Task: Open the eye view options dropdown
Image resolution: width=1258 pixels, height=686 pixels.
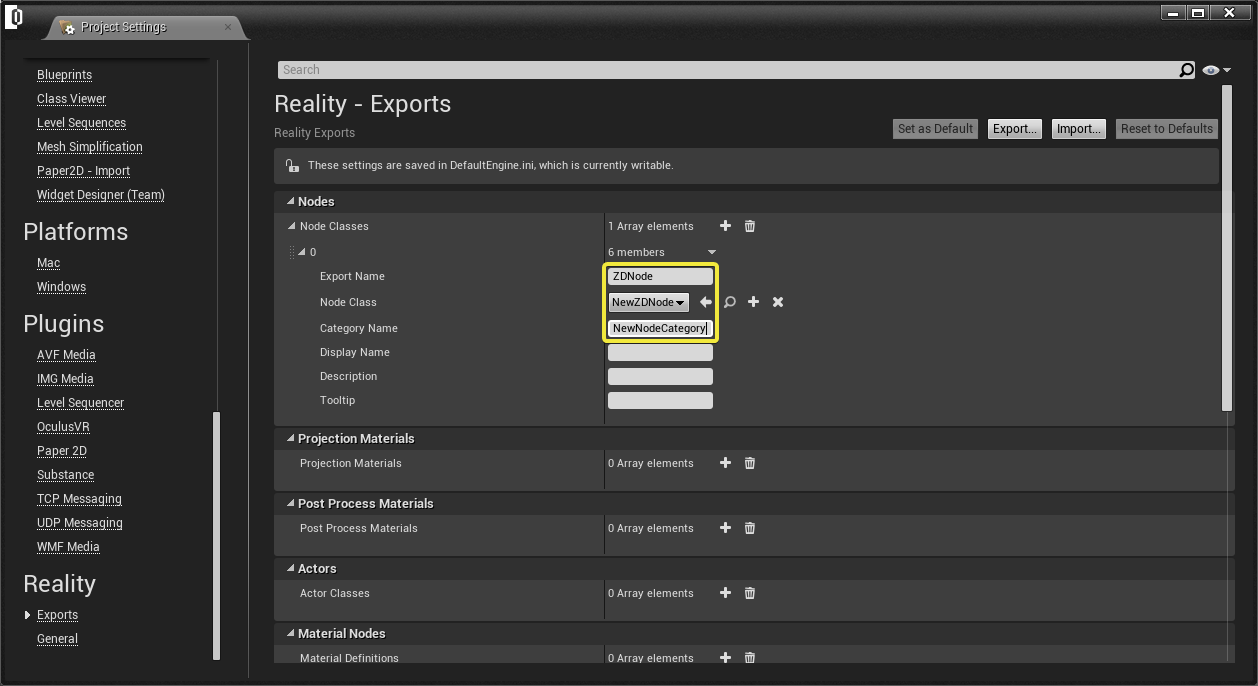Action: pos(1216,70)
